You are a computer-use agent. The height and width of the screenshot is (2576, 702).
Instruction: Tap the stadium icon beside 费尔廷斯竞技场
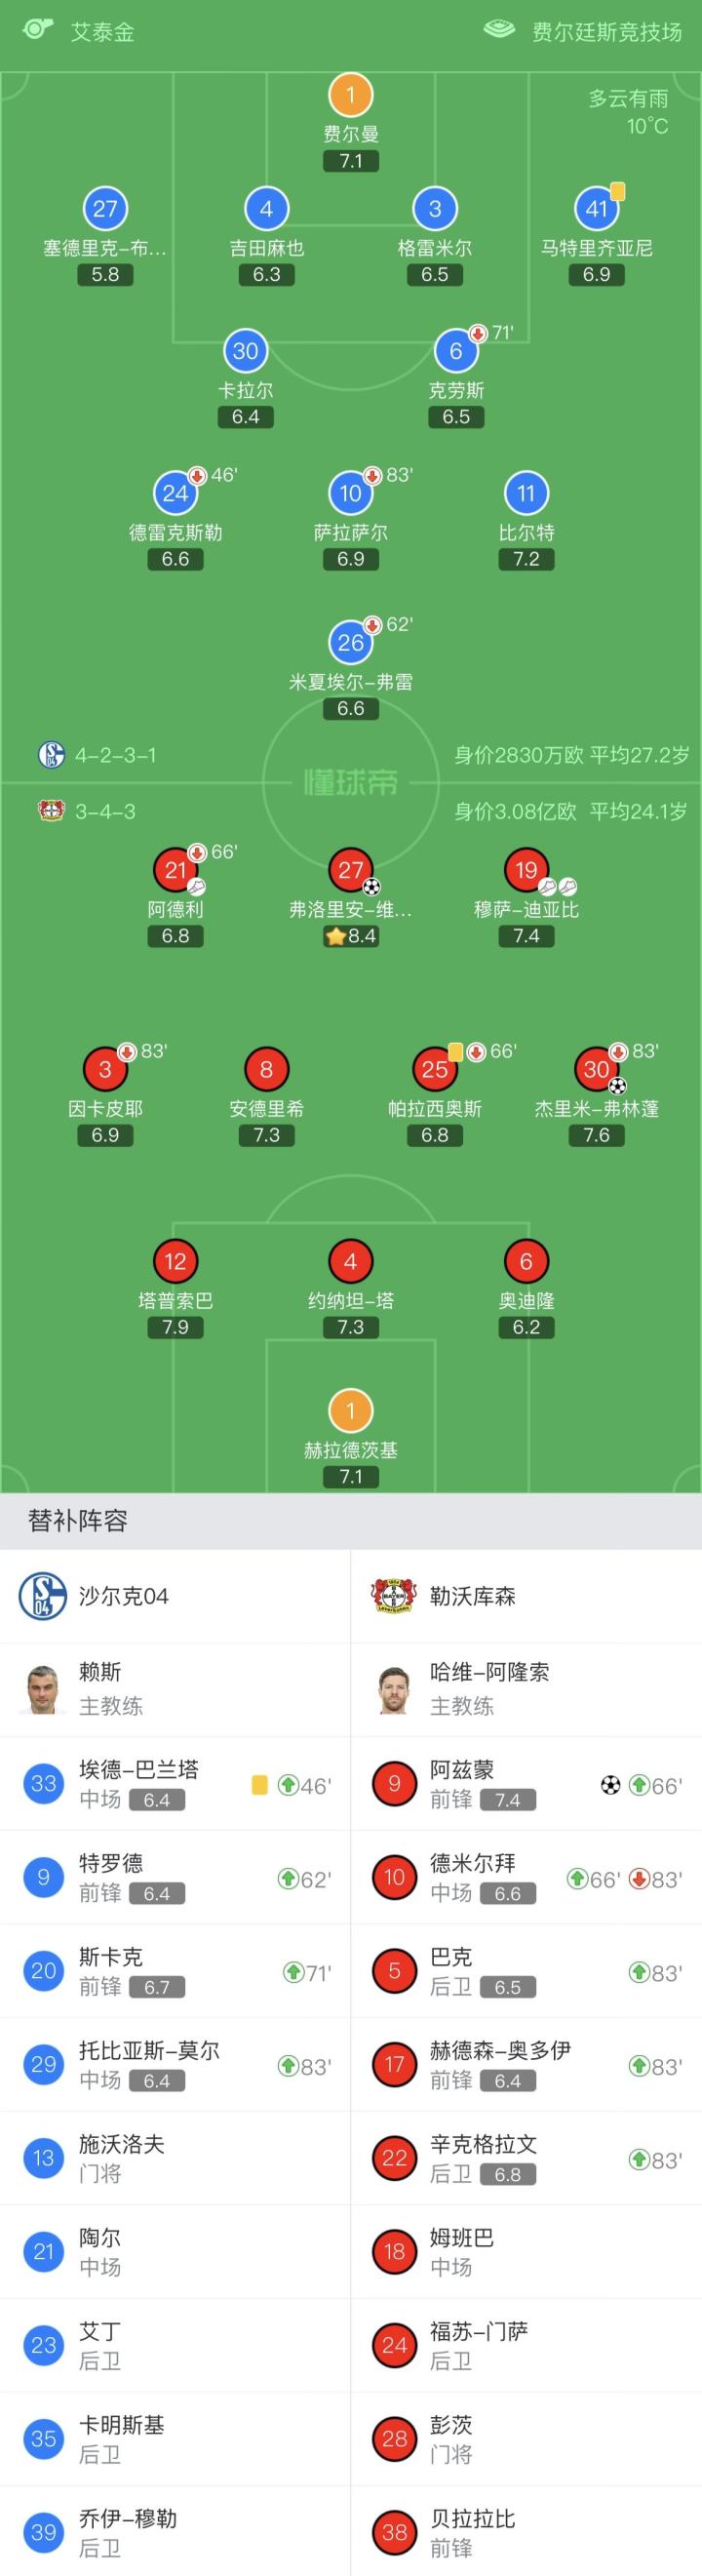(499, 29)
